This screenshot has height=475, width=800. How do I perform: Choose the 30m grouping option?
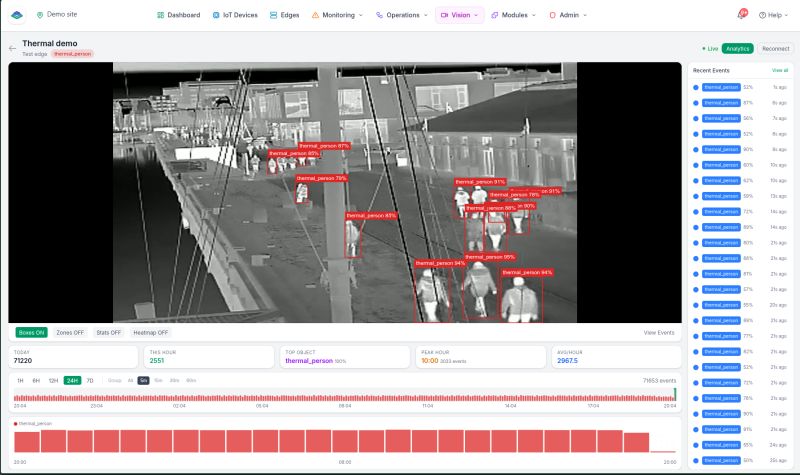tap(174, 381)
